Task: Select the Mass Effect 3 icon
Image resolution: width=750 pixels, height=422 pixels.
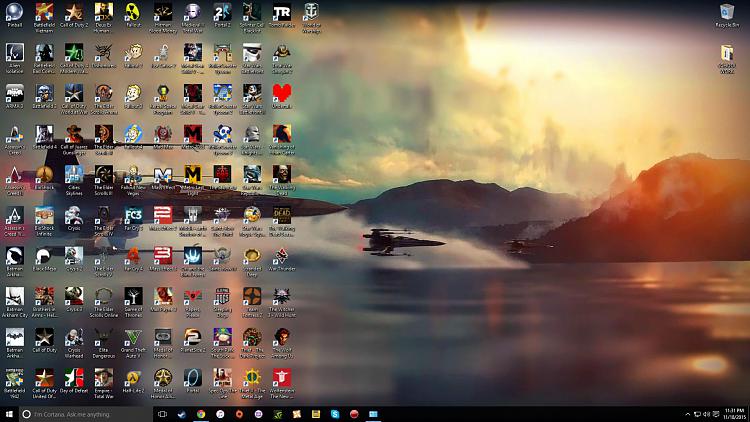Action: point(163,259)
